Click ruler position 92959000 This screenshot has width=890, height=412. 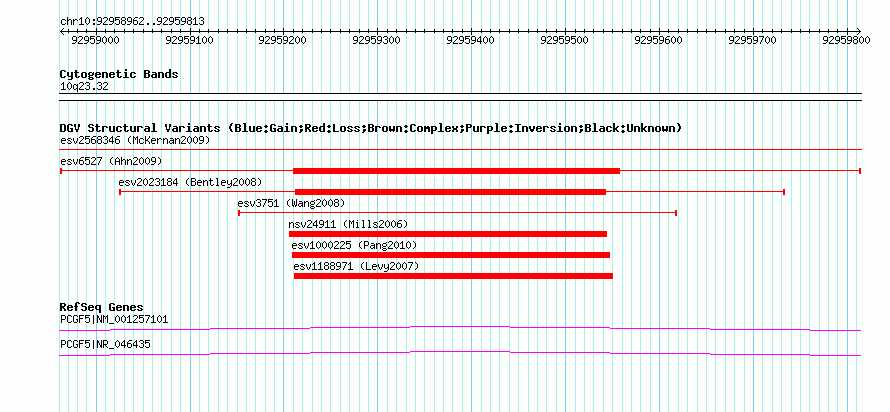[96, 40]
